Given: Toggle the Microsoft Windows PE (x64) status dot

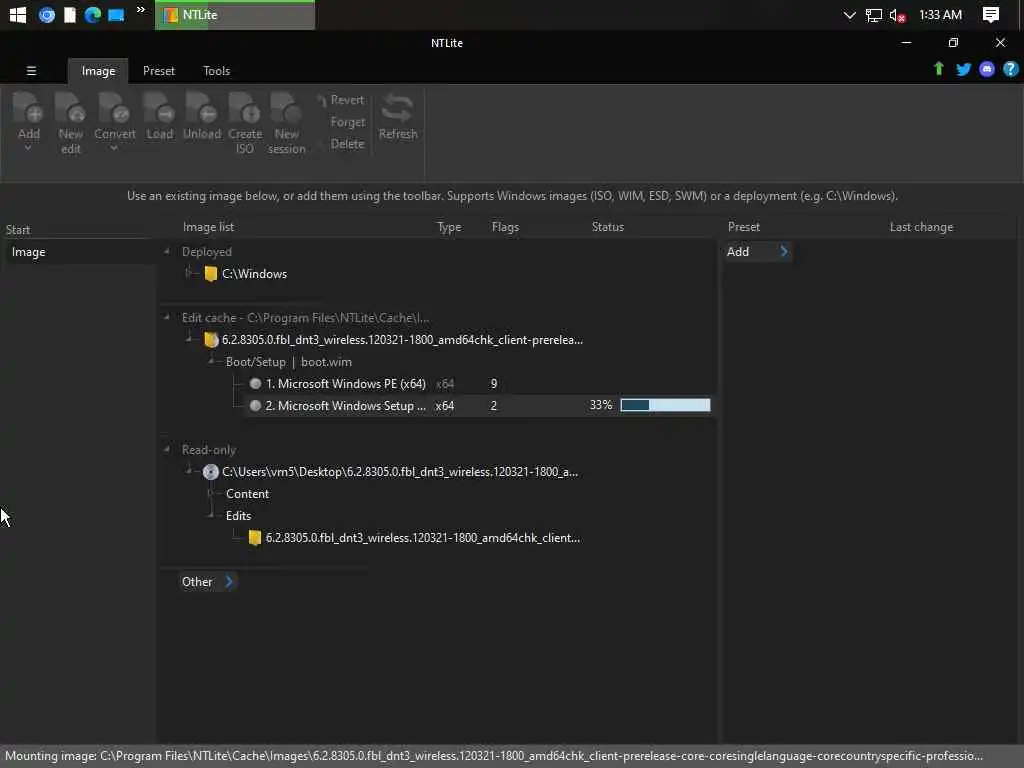Looking at the screenshot, I should [255, 383].
